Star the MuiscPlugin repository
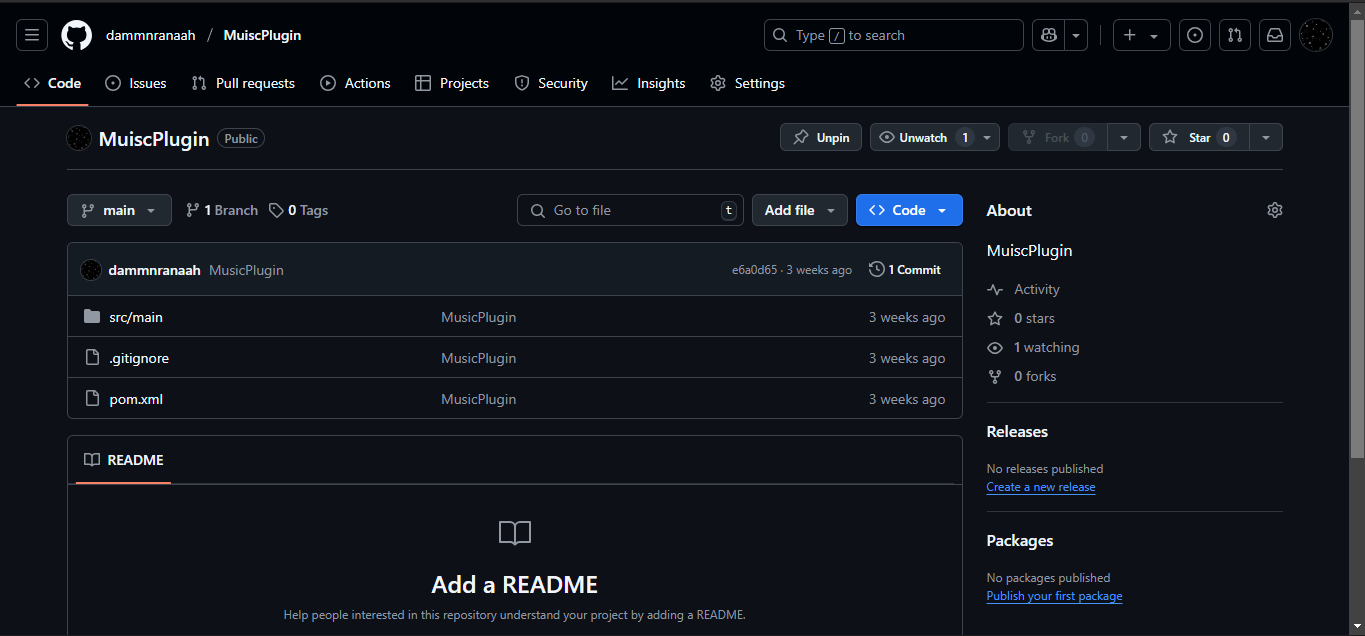The width and height of the screenshot is (1365, 636). pyautogui.click(x=1199, y=137)
